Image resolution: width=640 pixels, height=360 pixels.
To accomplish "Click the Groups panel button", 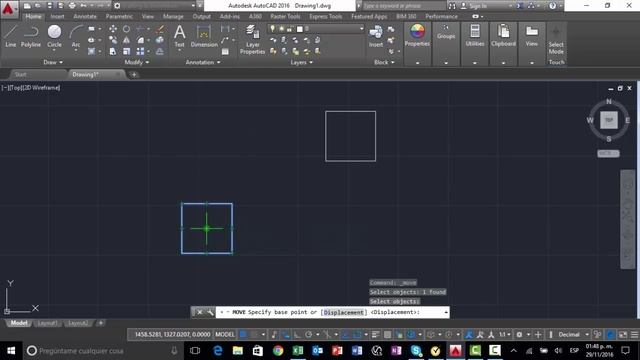I will [x=446, y=33].
